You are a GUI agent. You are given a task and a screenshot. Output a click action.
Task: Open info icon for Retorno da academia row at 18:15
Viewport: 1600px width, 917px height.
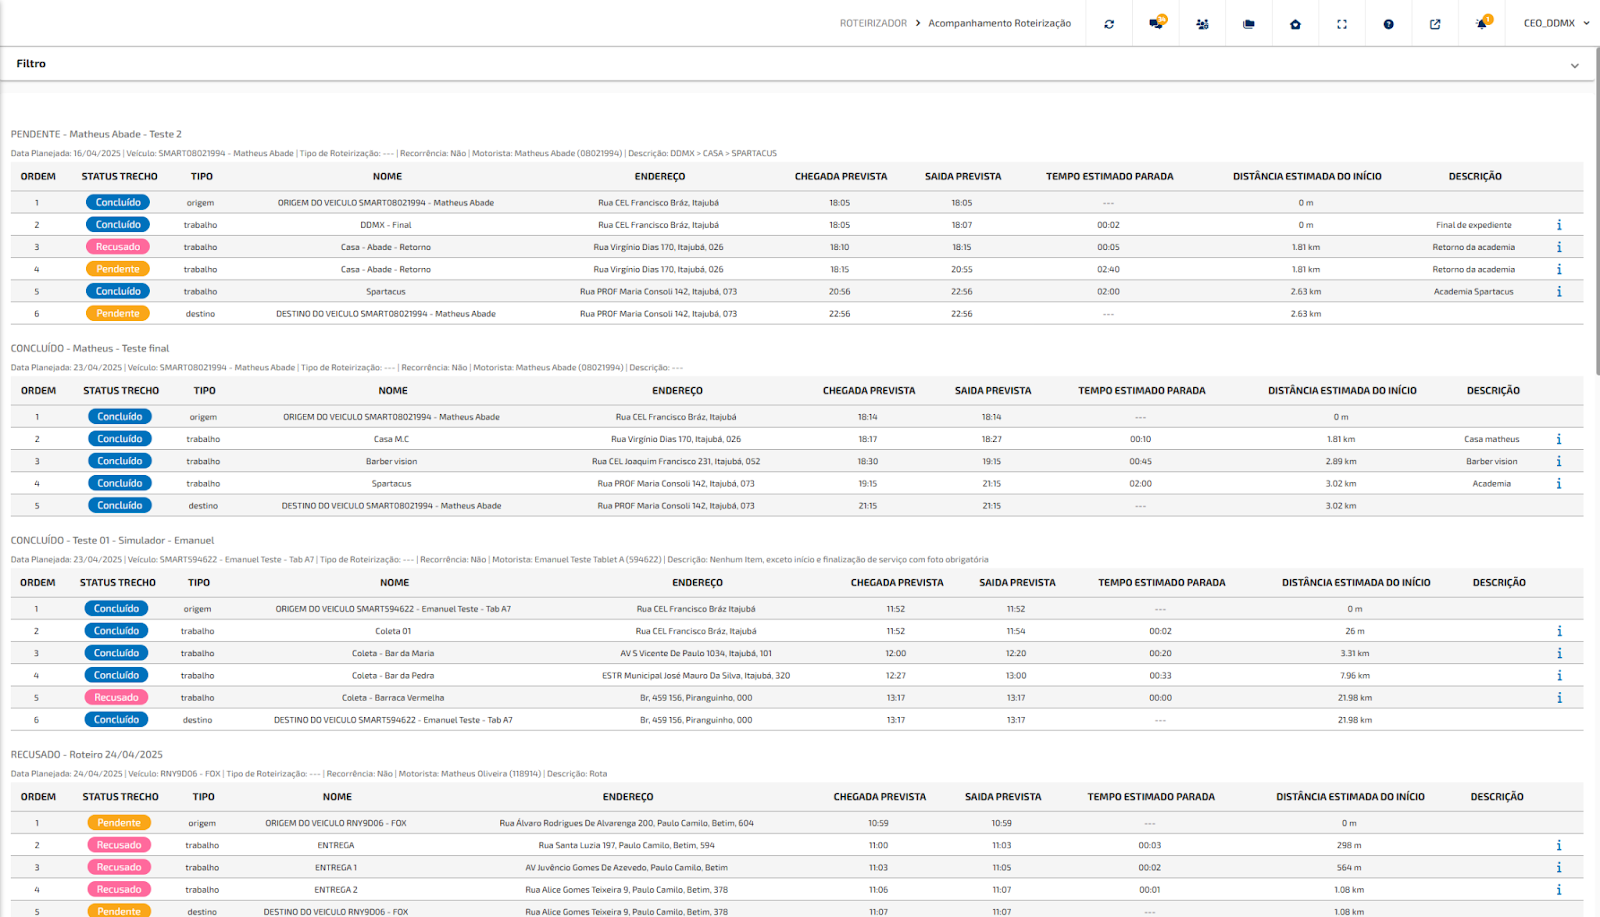1559,269
